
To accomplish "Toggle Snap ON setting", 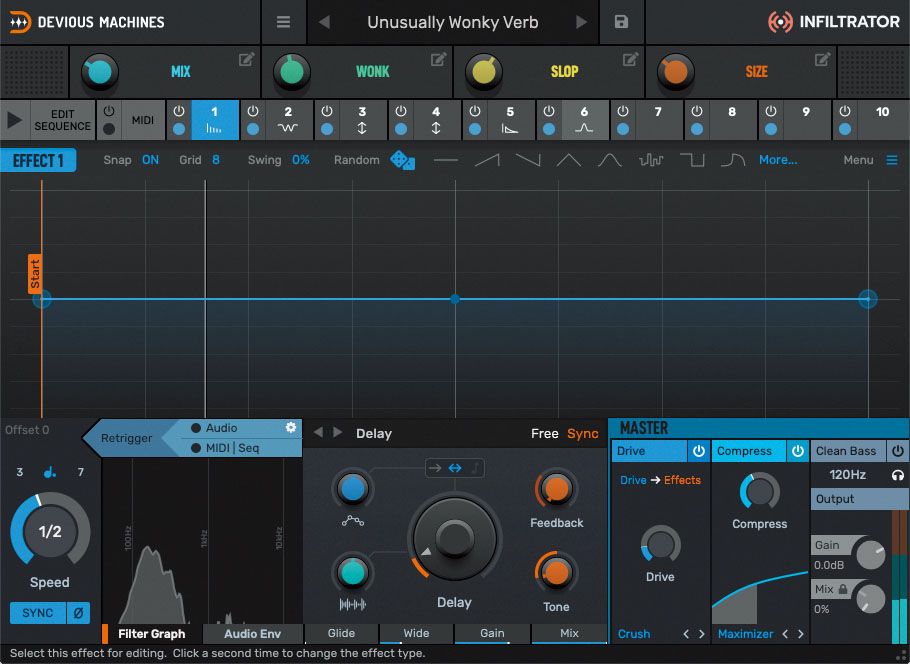I will (150, 160).
